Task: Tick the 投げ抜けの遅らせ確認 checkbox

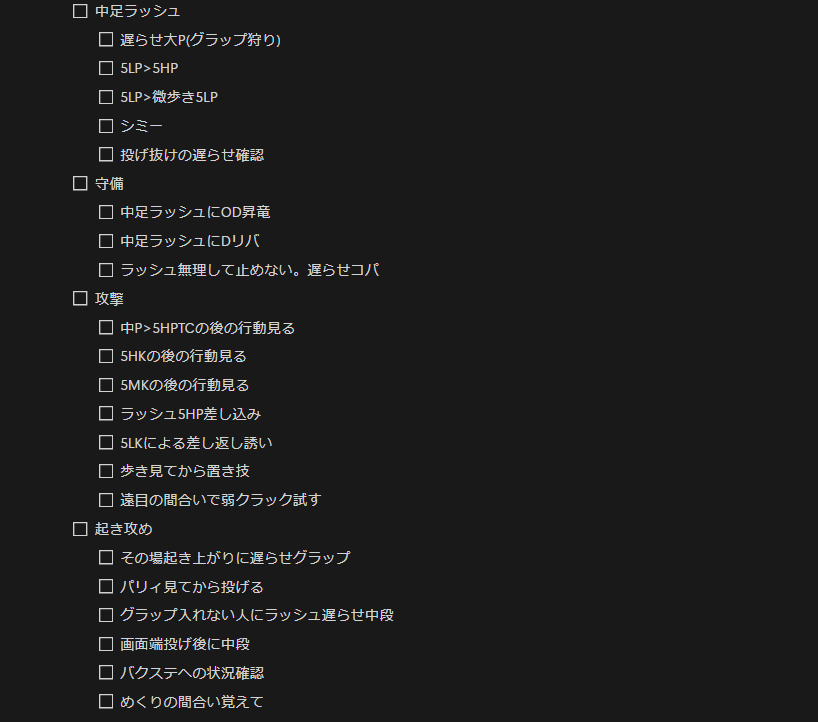Action: 106,154
